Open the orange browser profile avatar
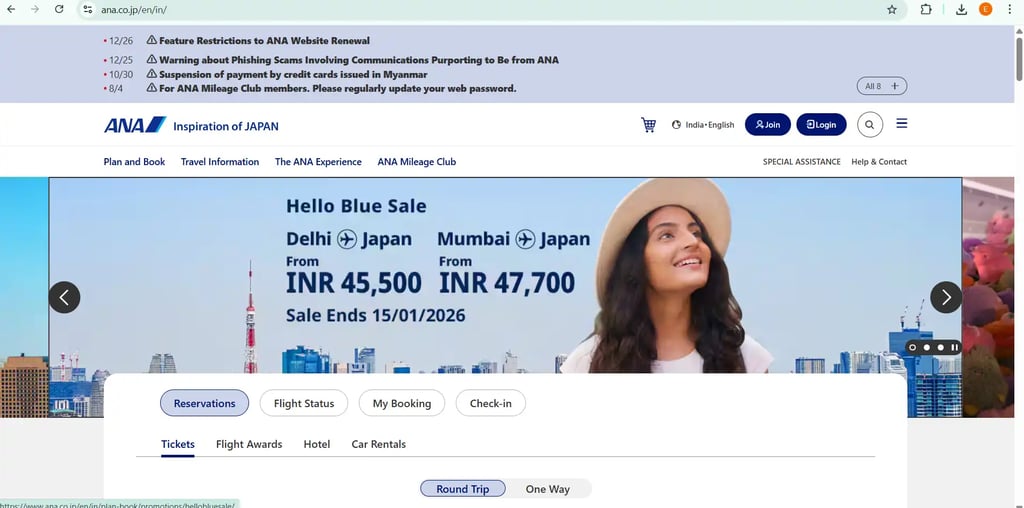The width and height of the screenshot is (1024, 508). 985,10
